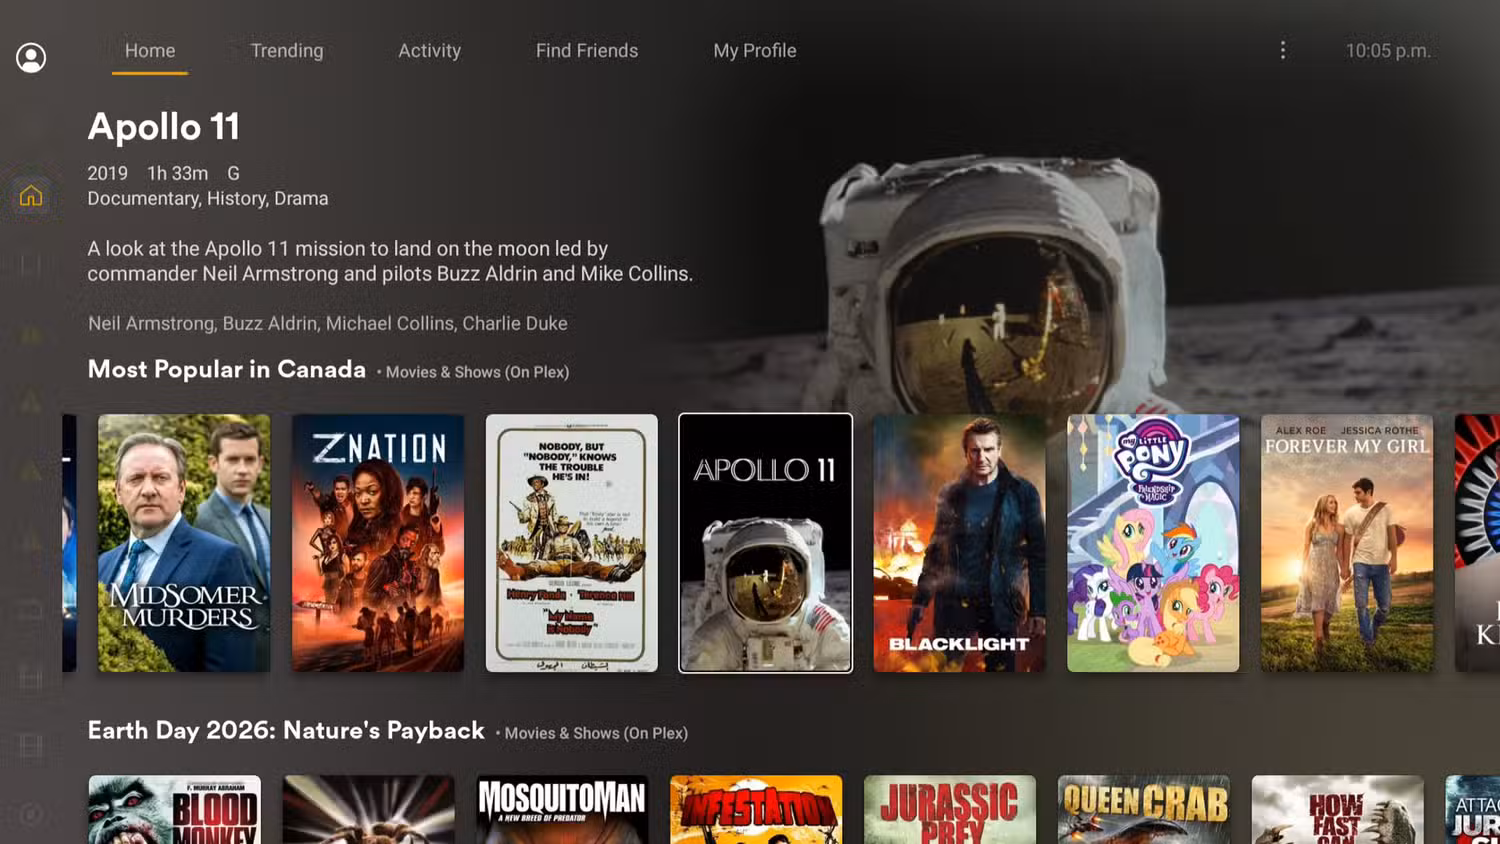Open the Forever My Girl poster
This screenshot has width=1500, height=844.
click(1347, 543)
